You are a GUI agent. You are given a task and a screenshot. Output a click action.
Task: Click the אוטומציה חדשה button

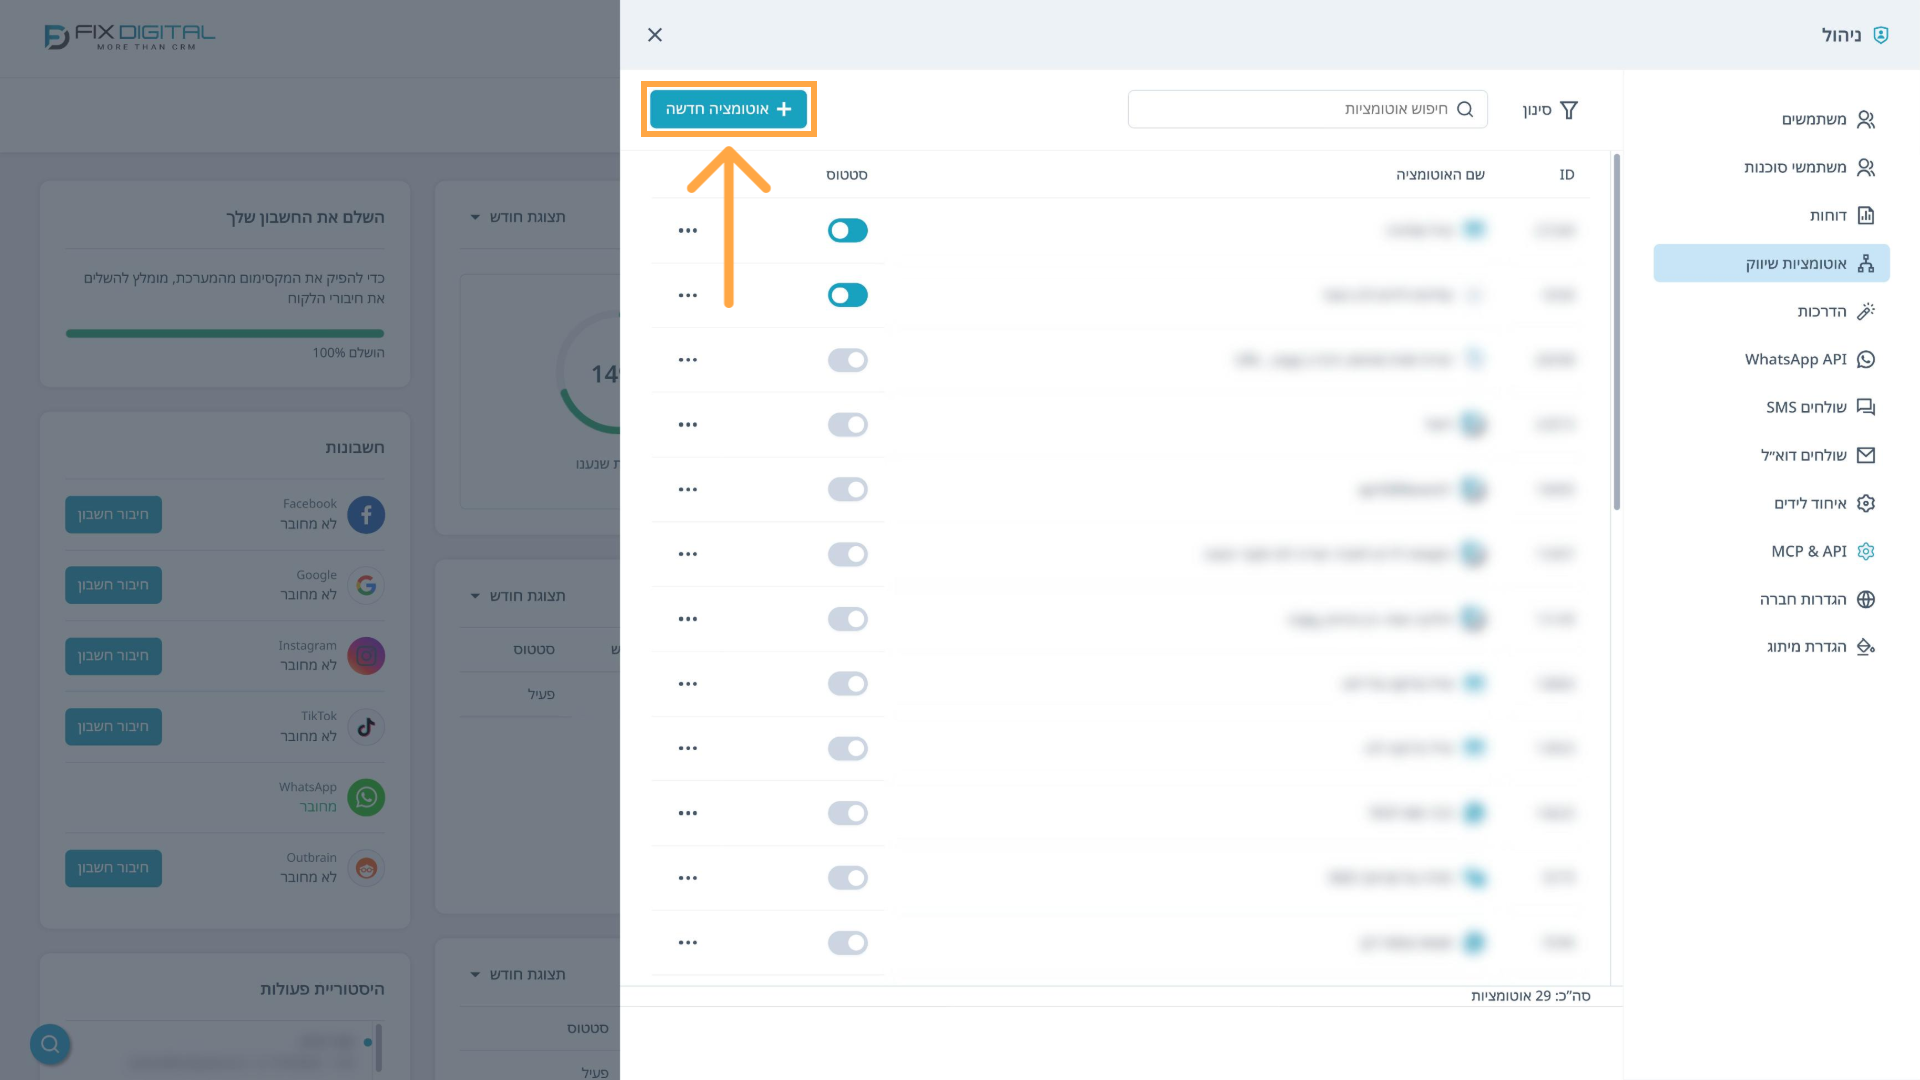pyautogui.click(x=728, y=109)
